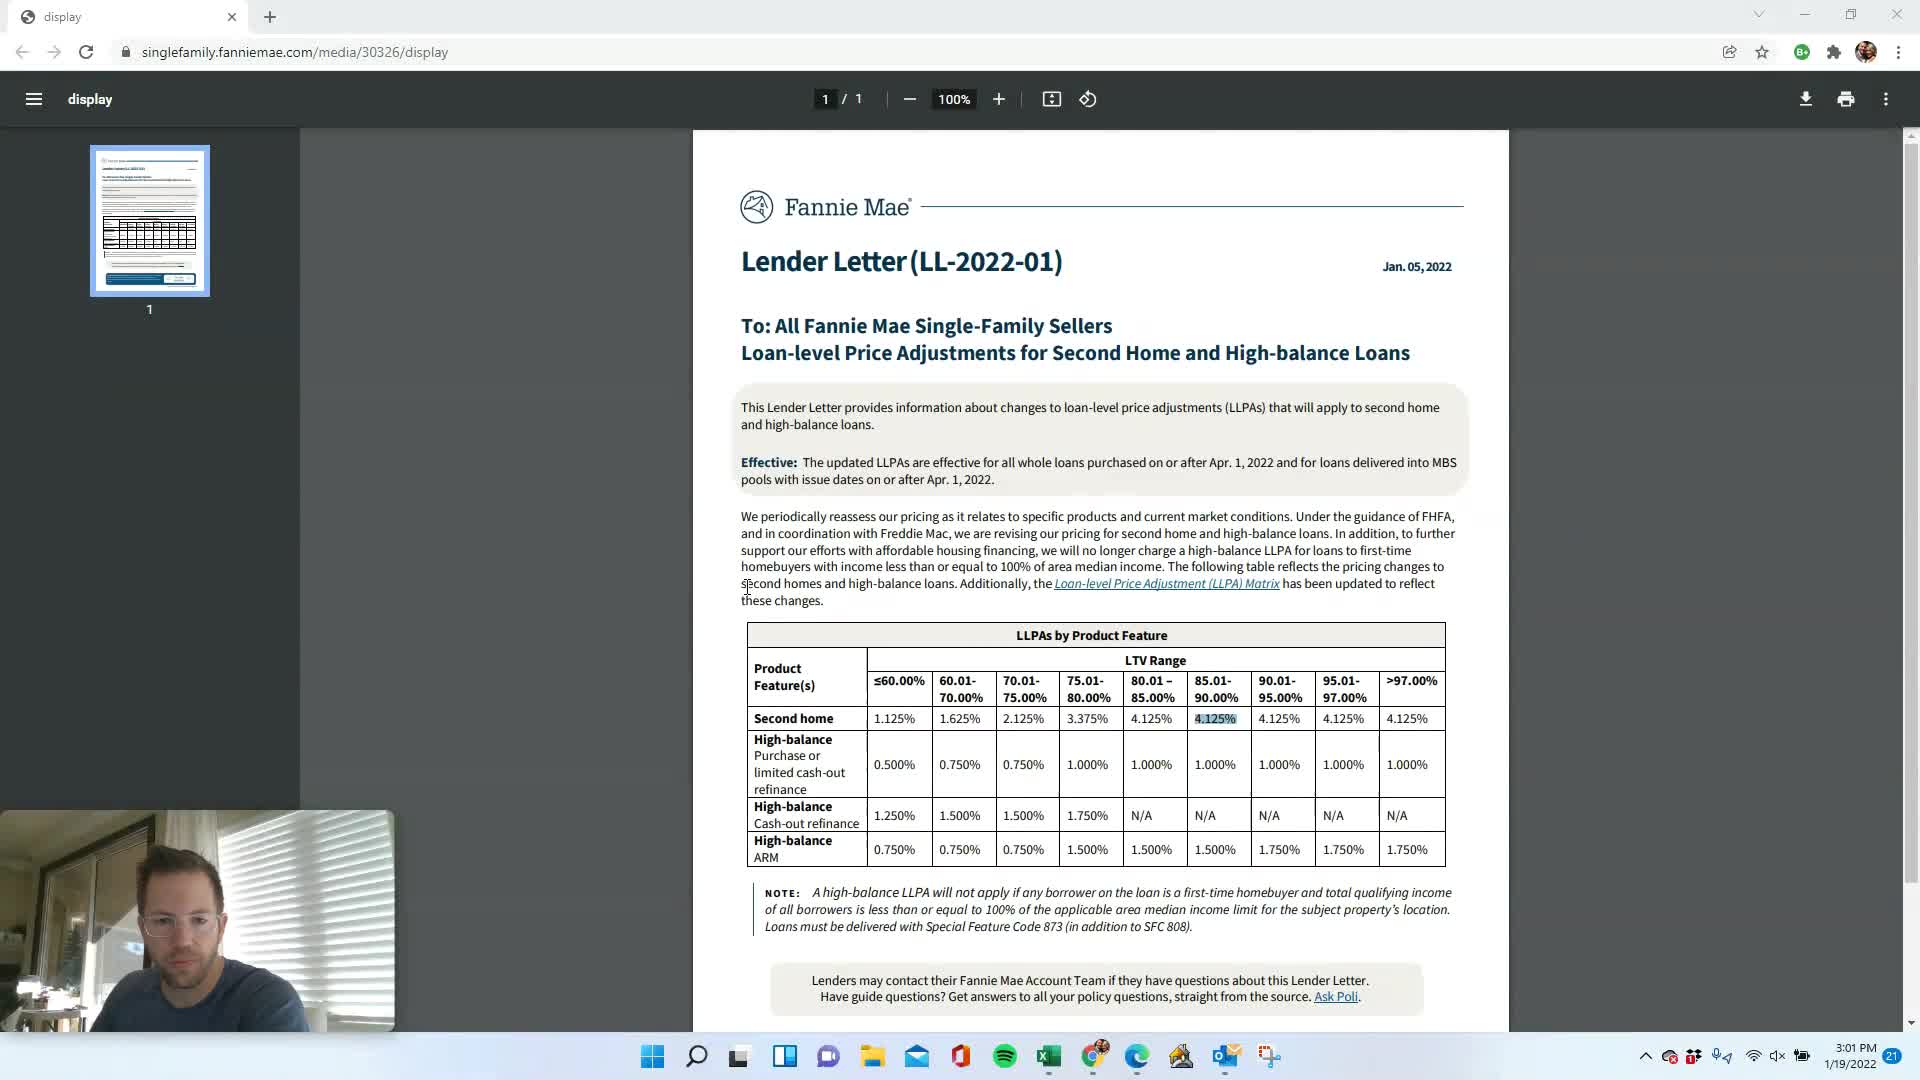
Task: Open Task View on the taskbar
Action: (739, 1056)
